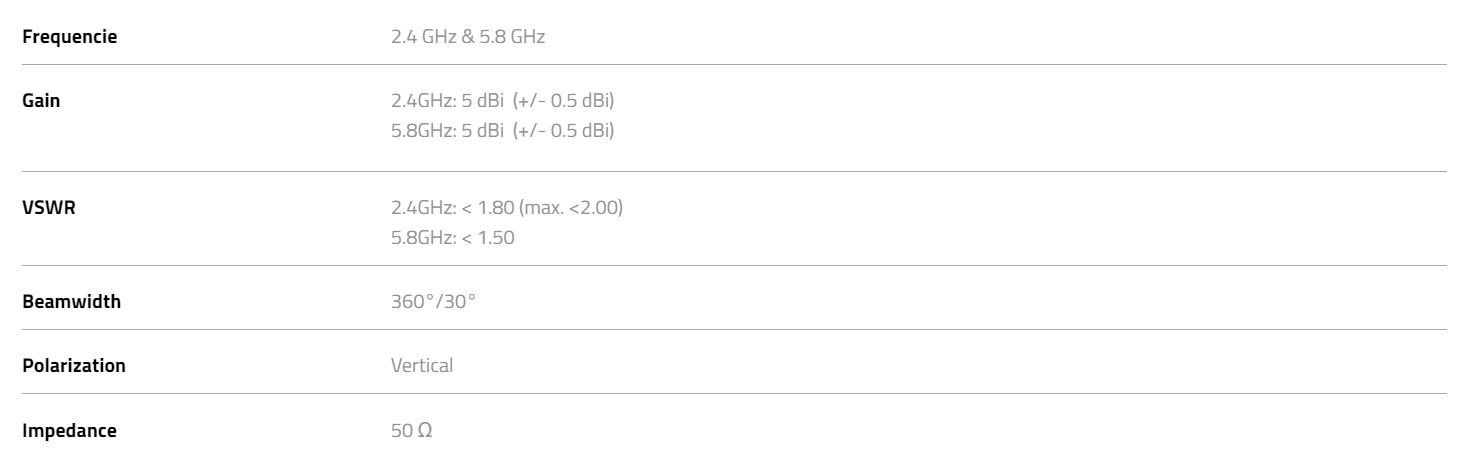The height and width of the screenshot is (461, 1470).
Task: Click the Polarization row label
Action: (74, 366)
